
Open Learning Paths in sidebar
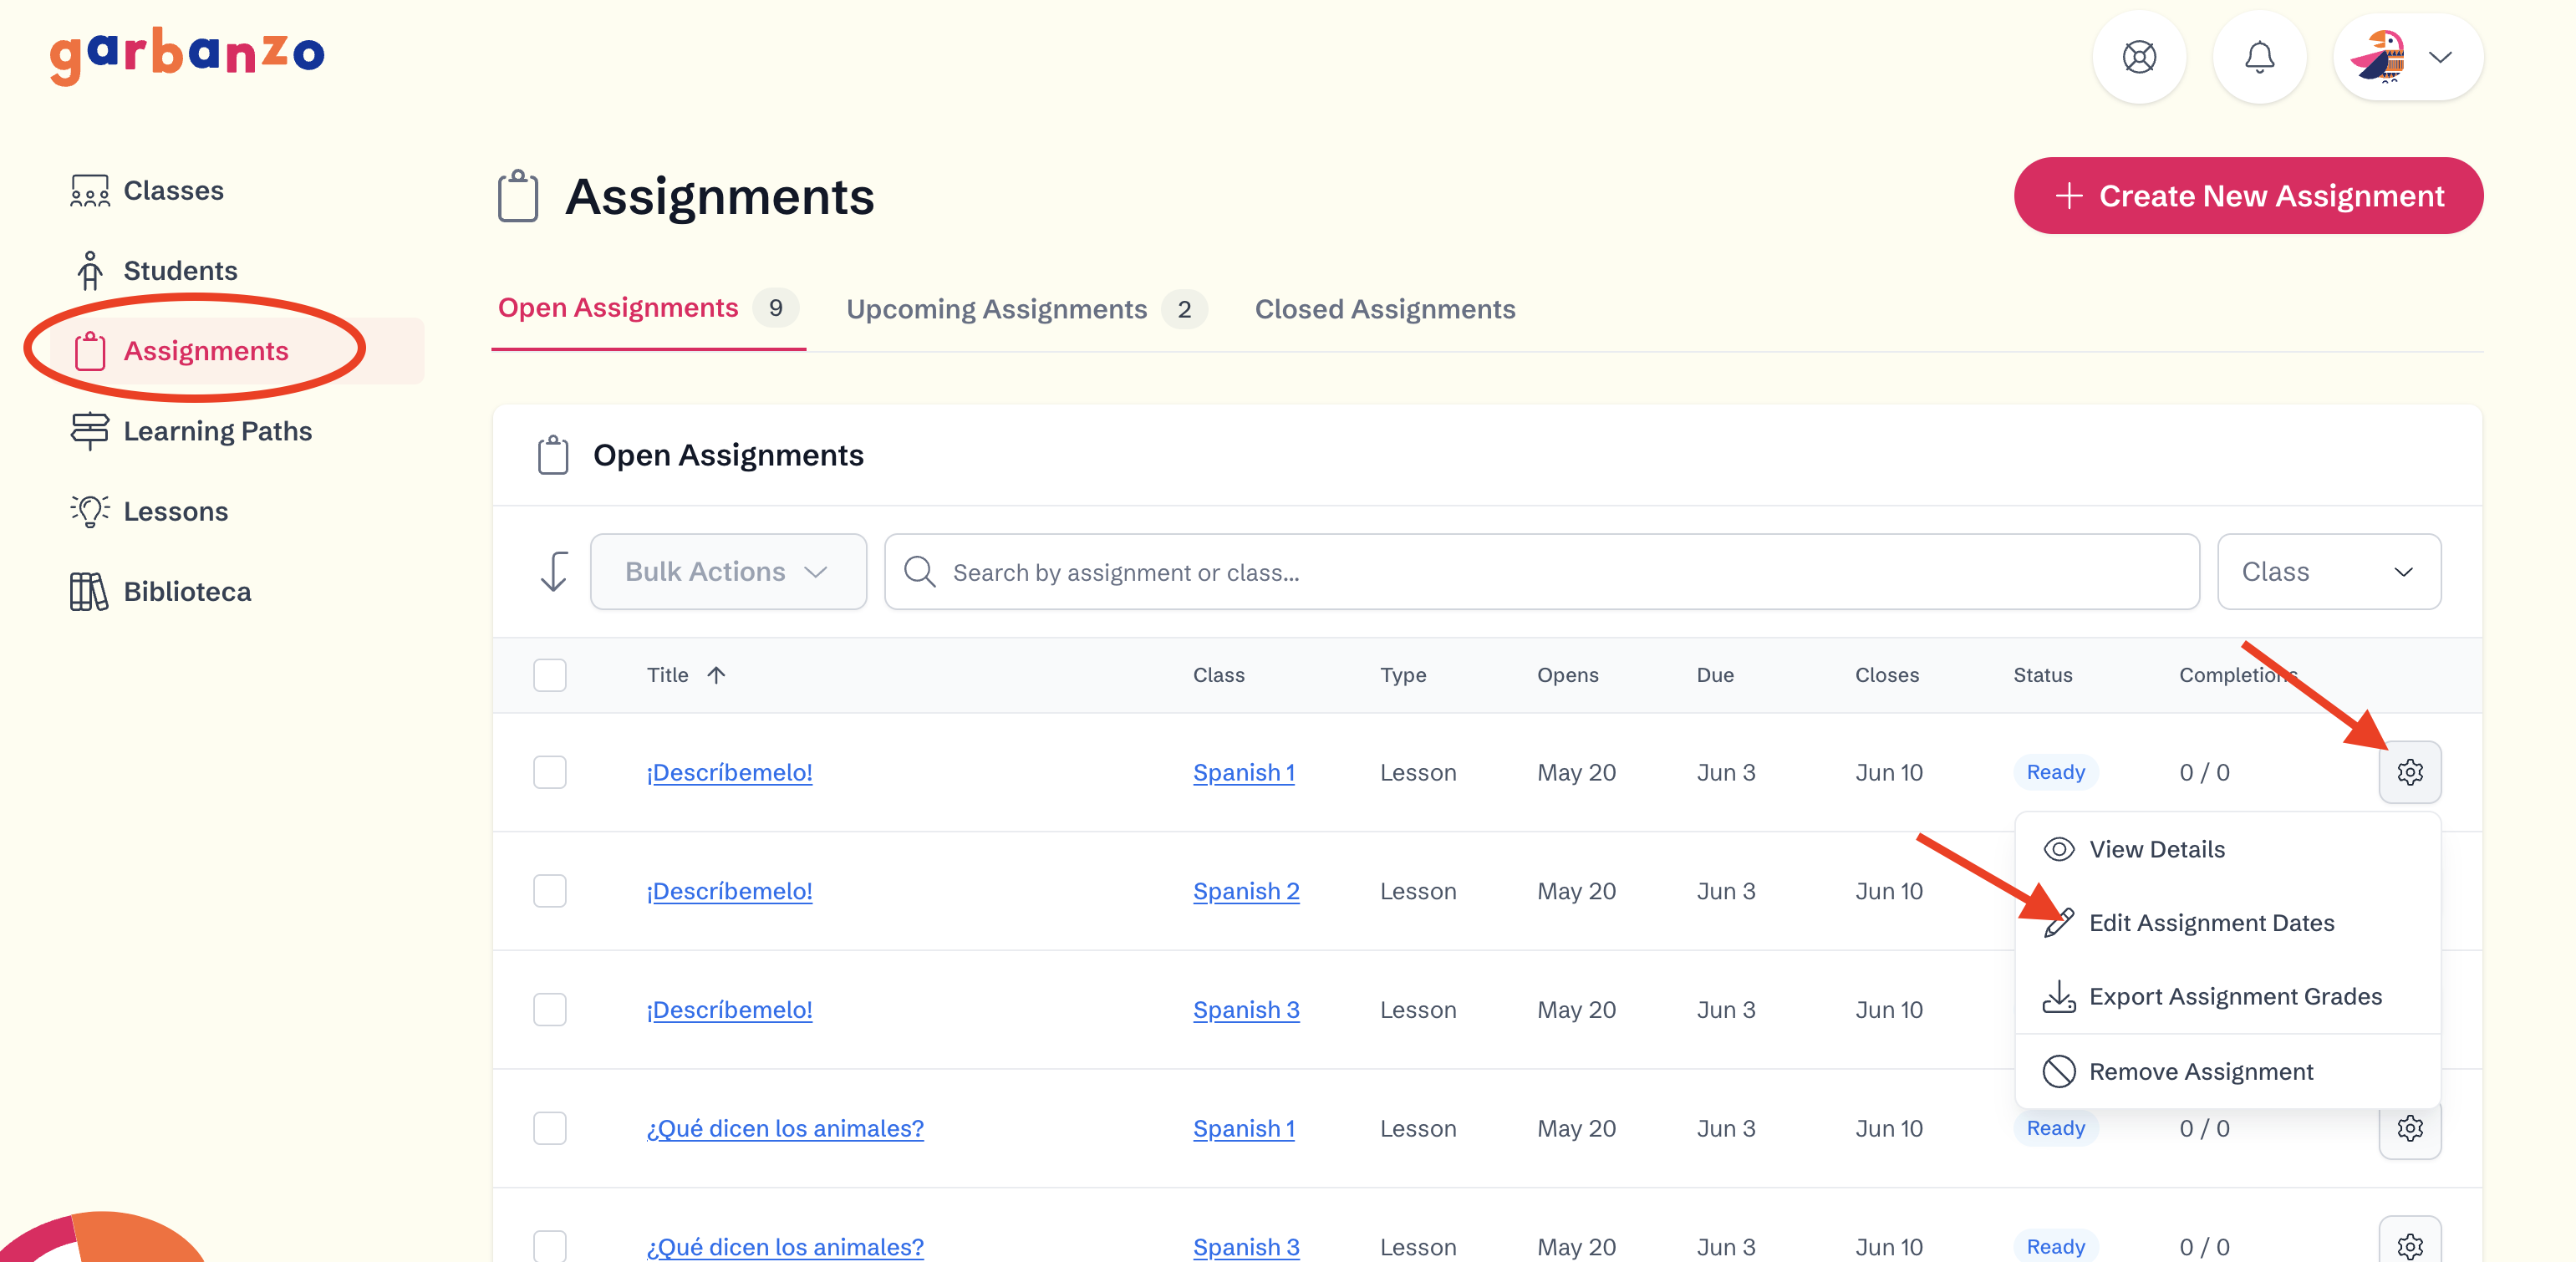[x=216, y=431]
